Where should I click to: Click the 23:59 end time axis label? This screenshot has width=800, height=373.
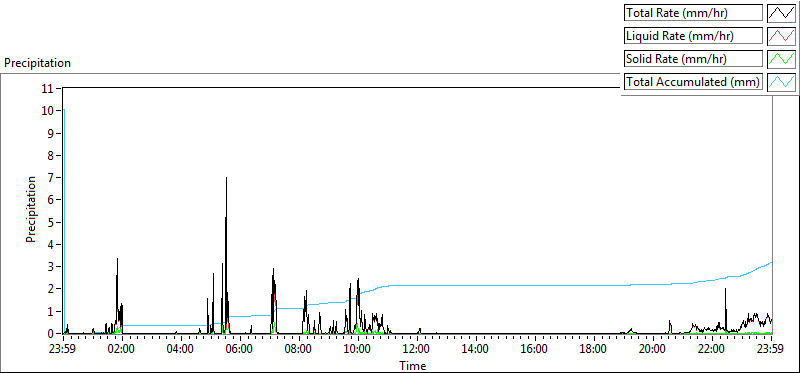(770, 350)
